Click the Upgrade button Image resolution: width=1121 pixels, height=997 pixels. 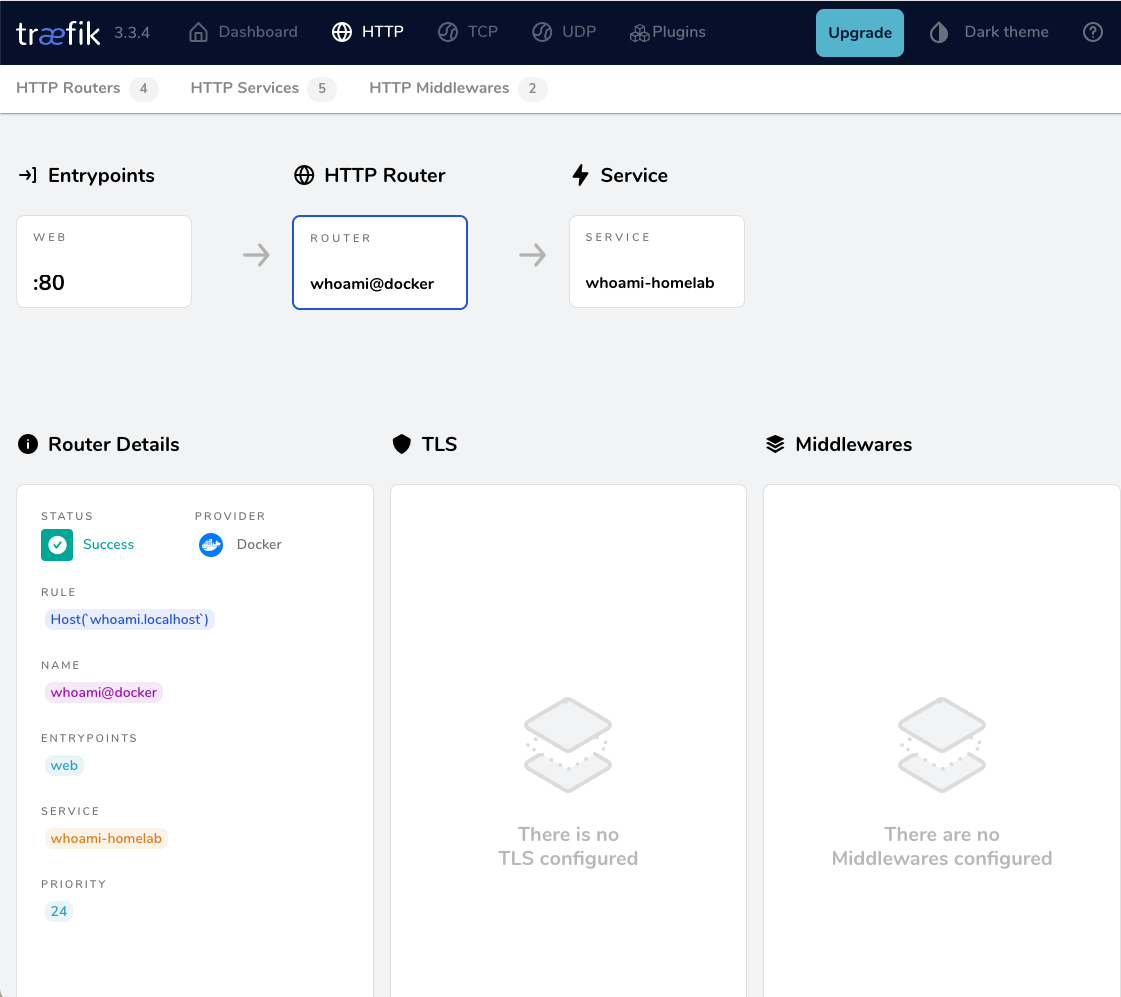pyautogui.click(x=859, y=32)
